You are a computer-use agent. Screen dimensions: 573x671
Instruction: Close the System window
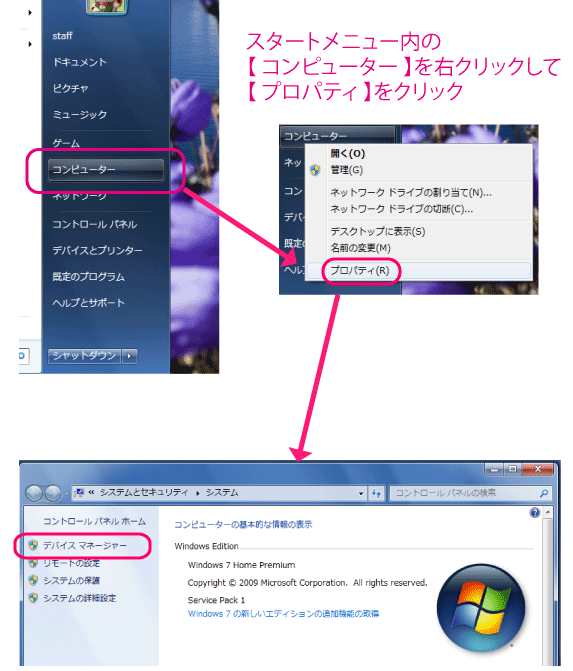click(x=538, y=469)
